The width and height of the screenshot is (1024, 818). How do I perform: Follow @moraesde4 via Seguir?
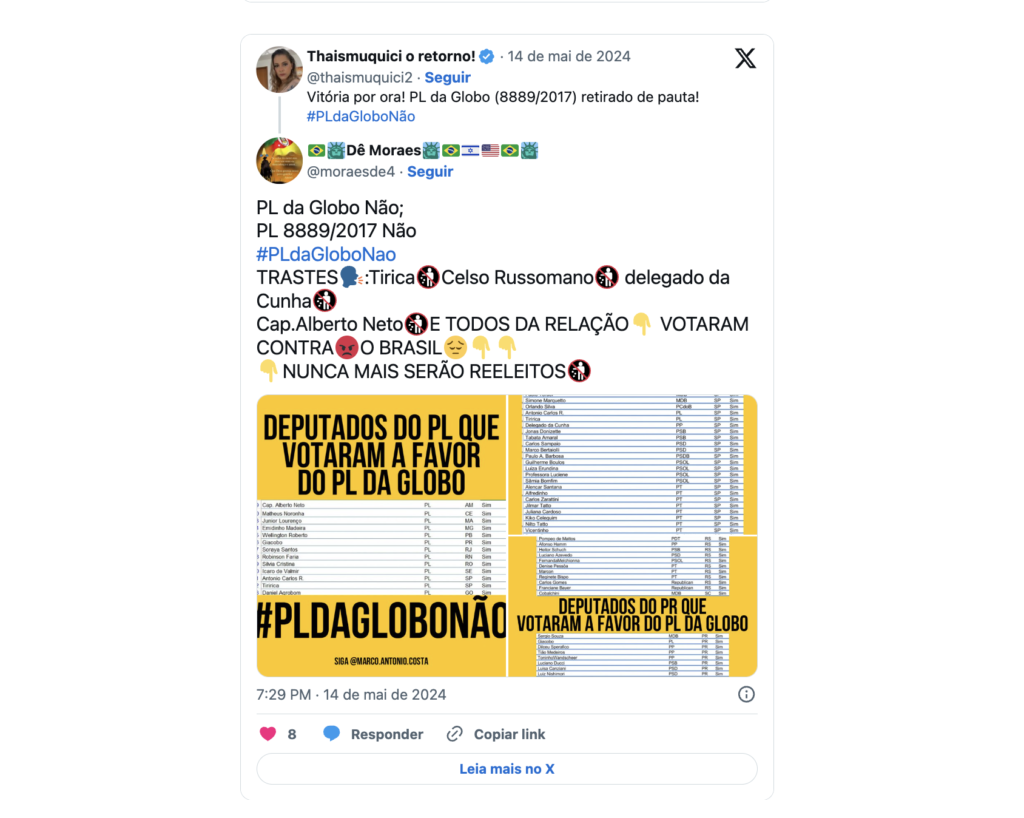pos(430,172)
